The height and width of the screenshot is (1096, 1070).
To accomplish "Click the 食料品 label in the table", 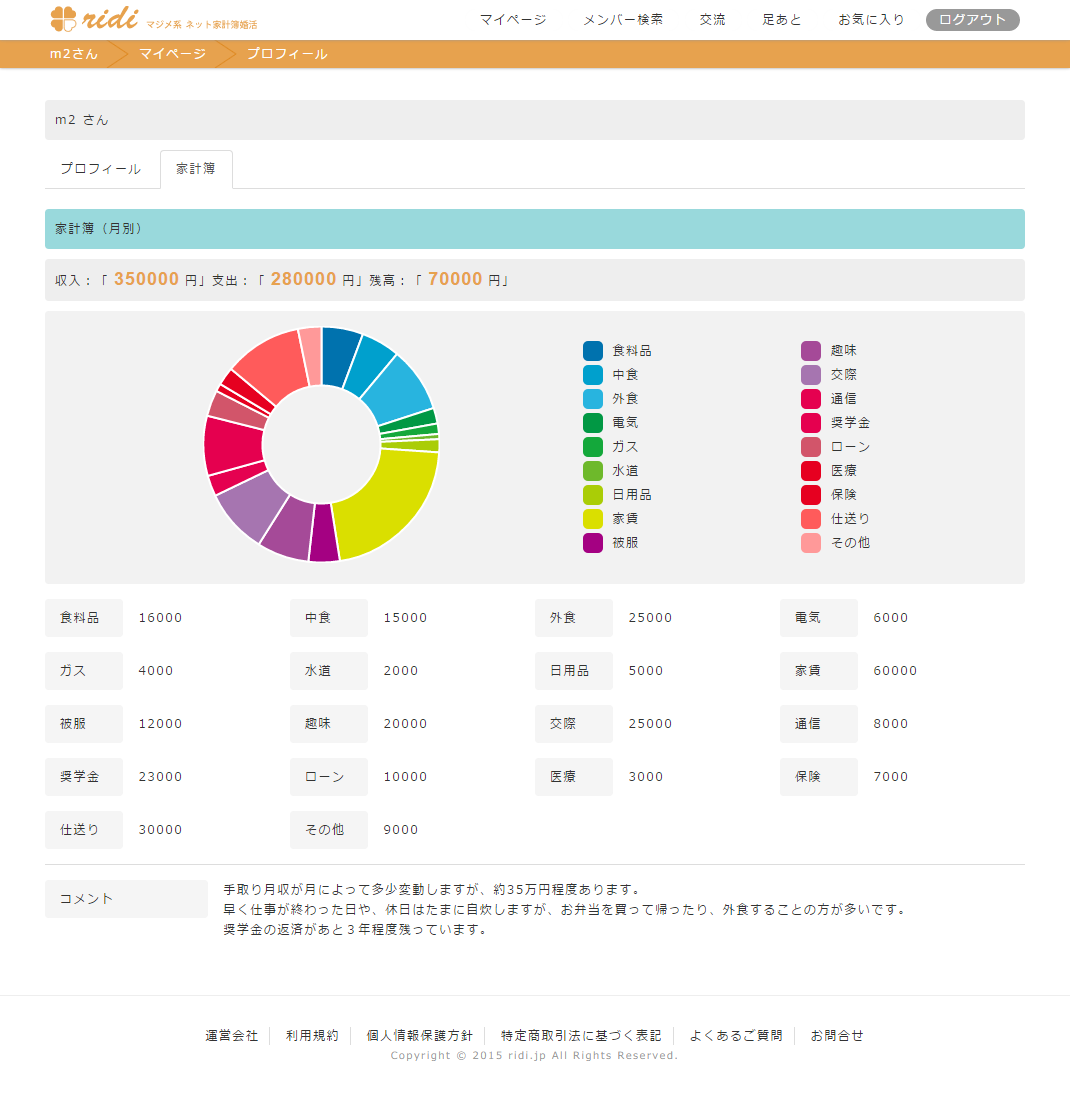I will coord(84,618).
